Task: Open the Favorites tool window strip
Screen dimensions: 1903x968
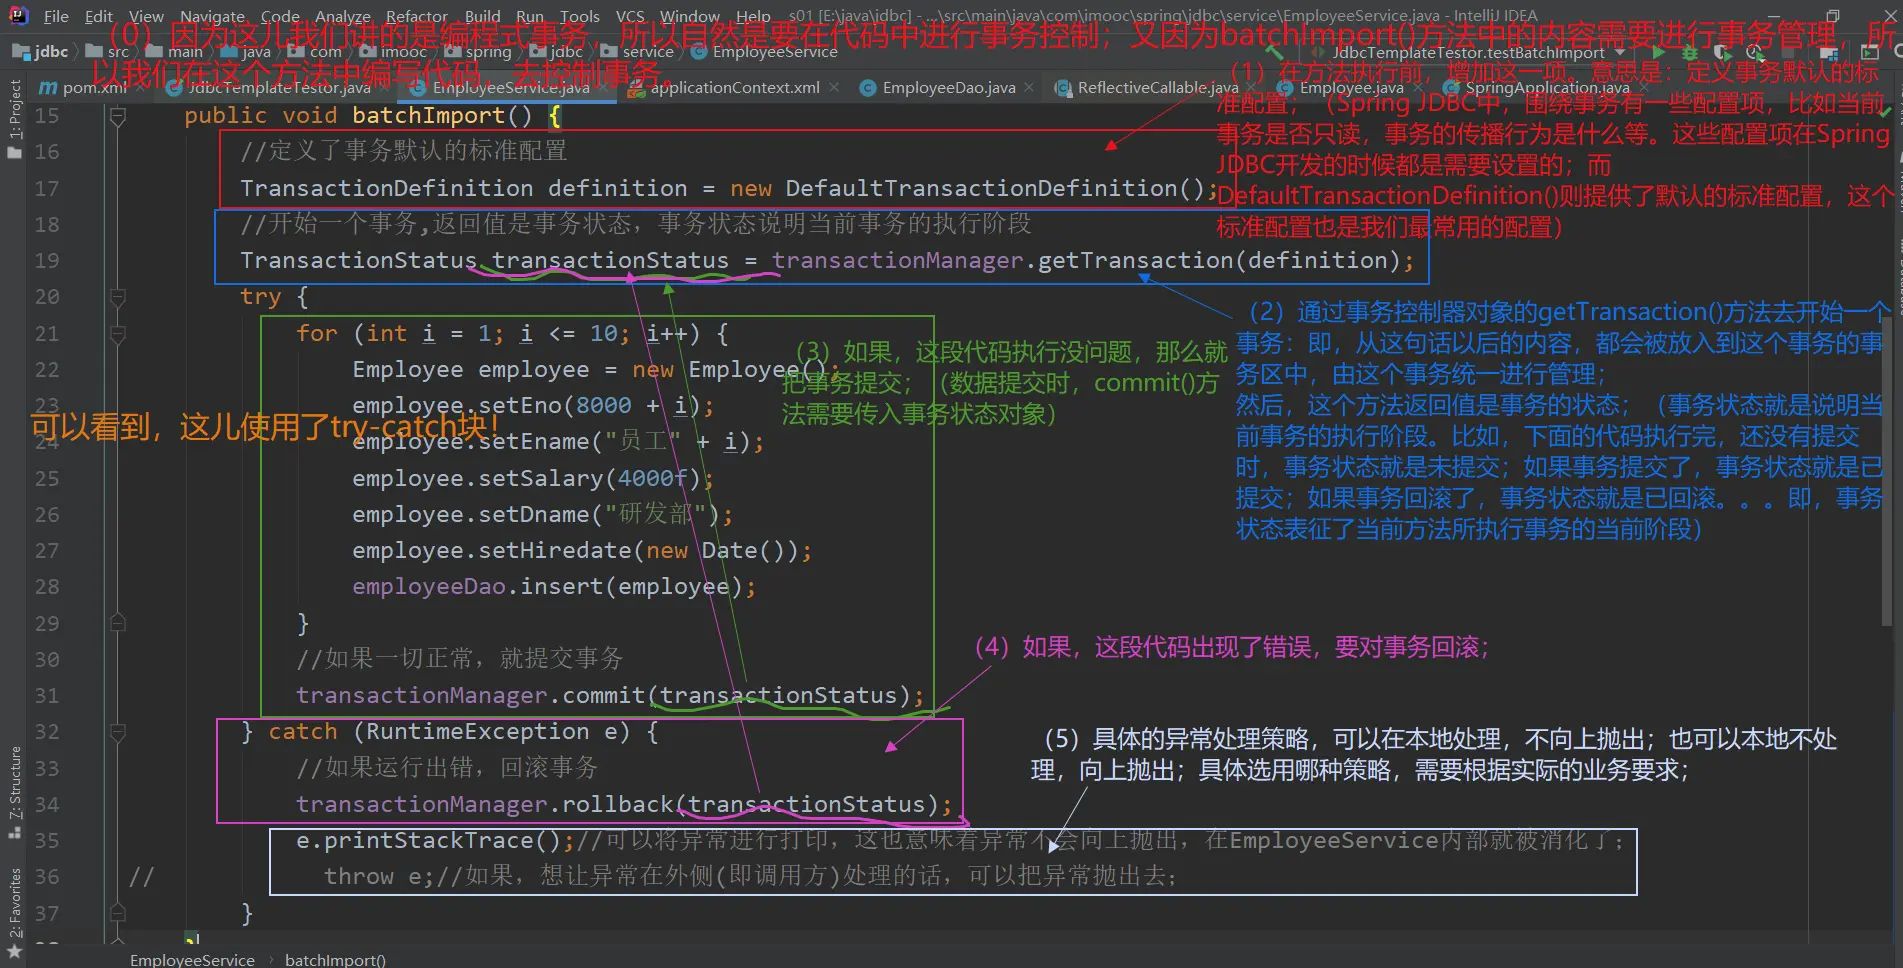Action: click(x=14, y=912)
